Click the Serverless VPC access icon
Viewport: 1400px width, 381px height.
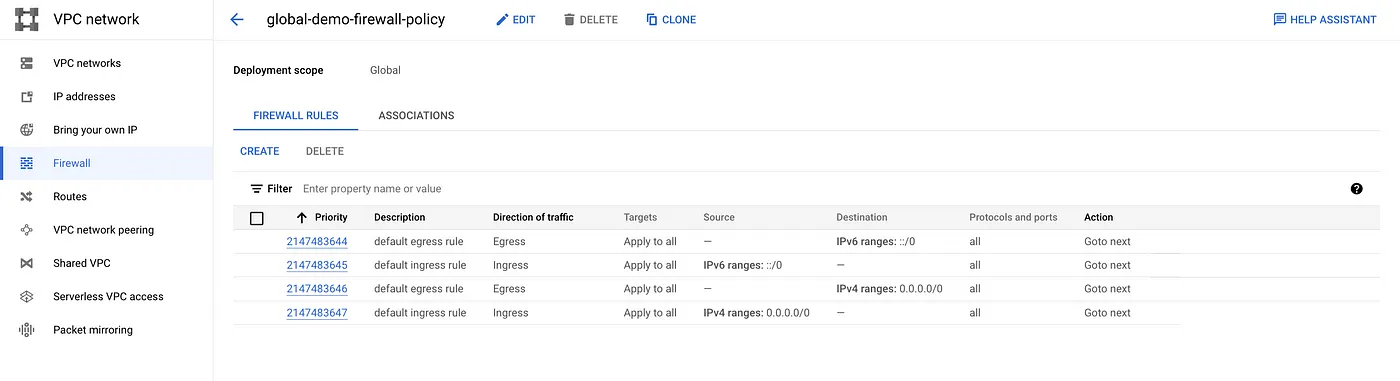point(27,297)
